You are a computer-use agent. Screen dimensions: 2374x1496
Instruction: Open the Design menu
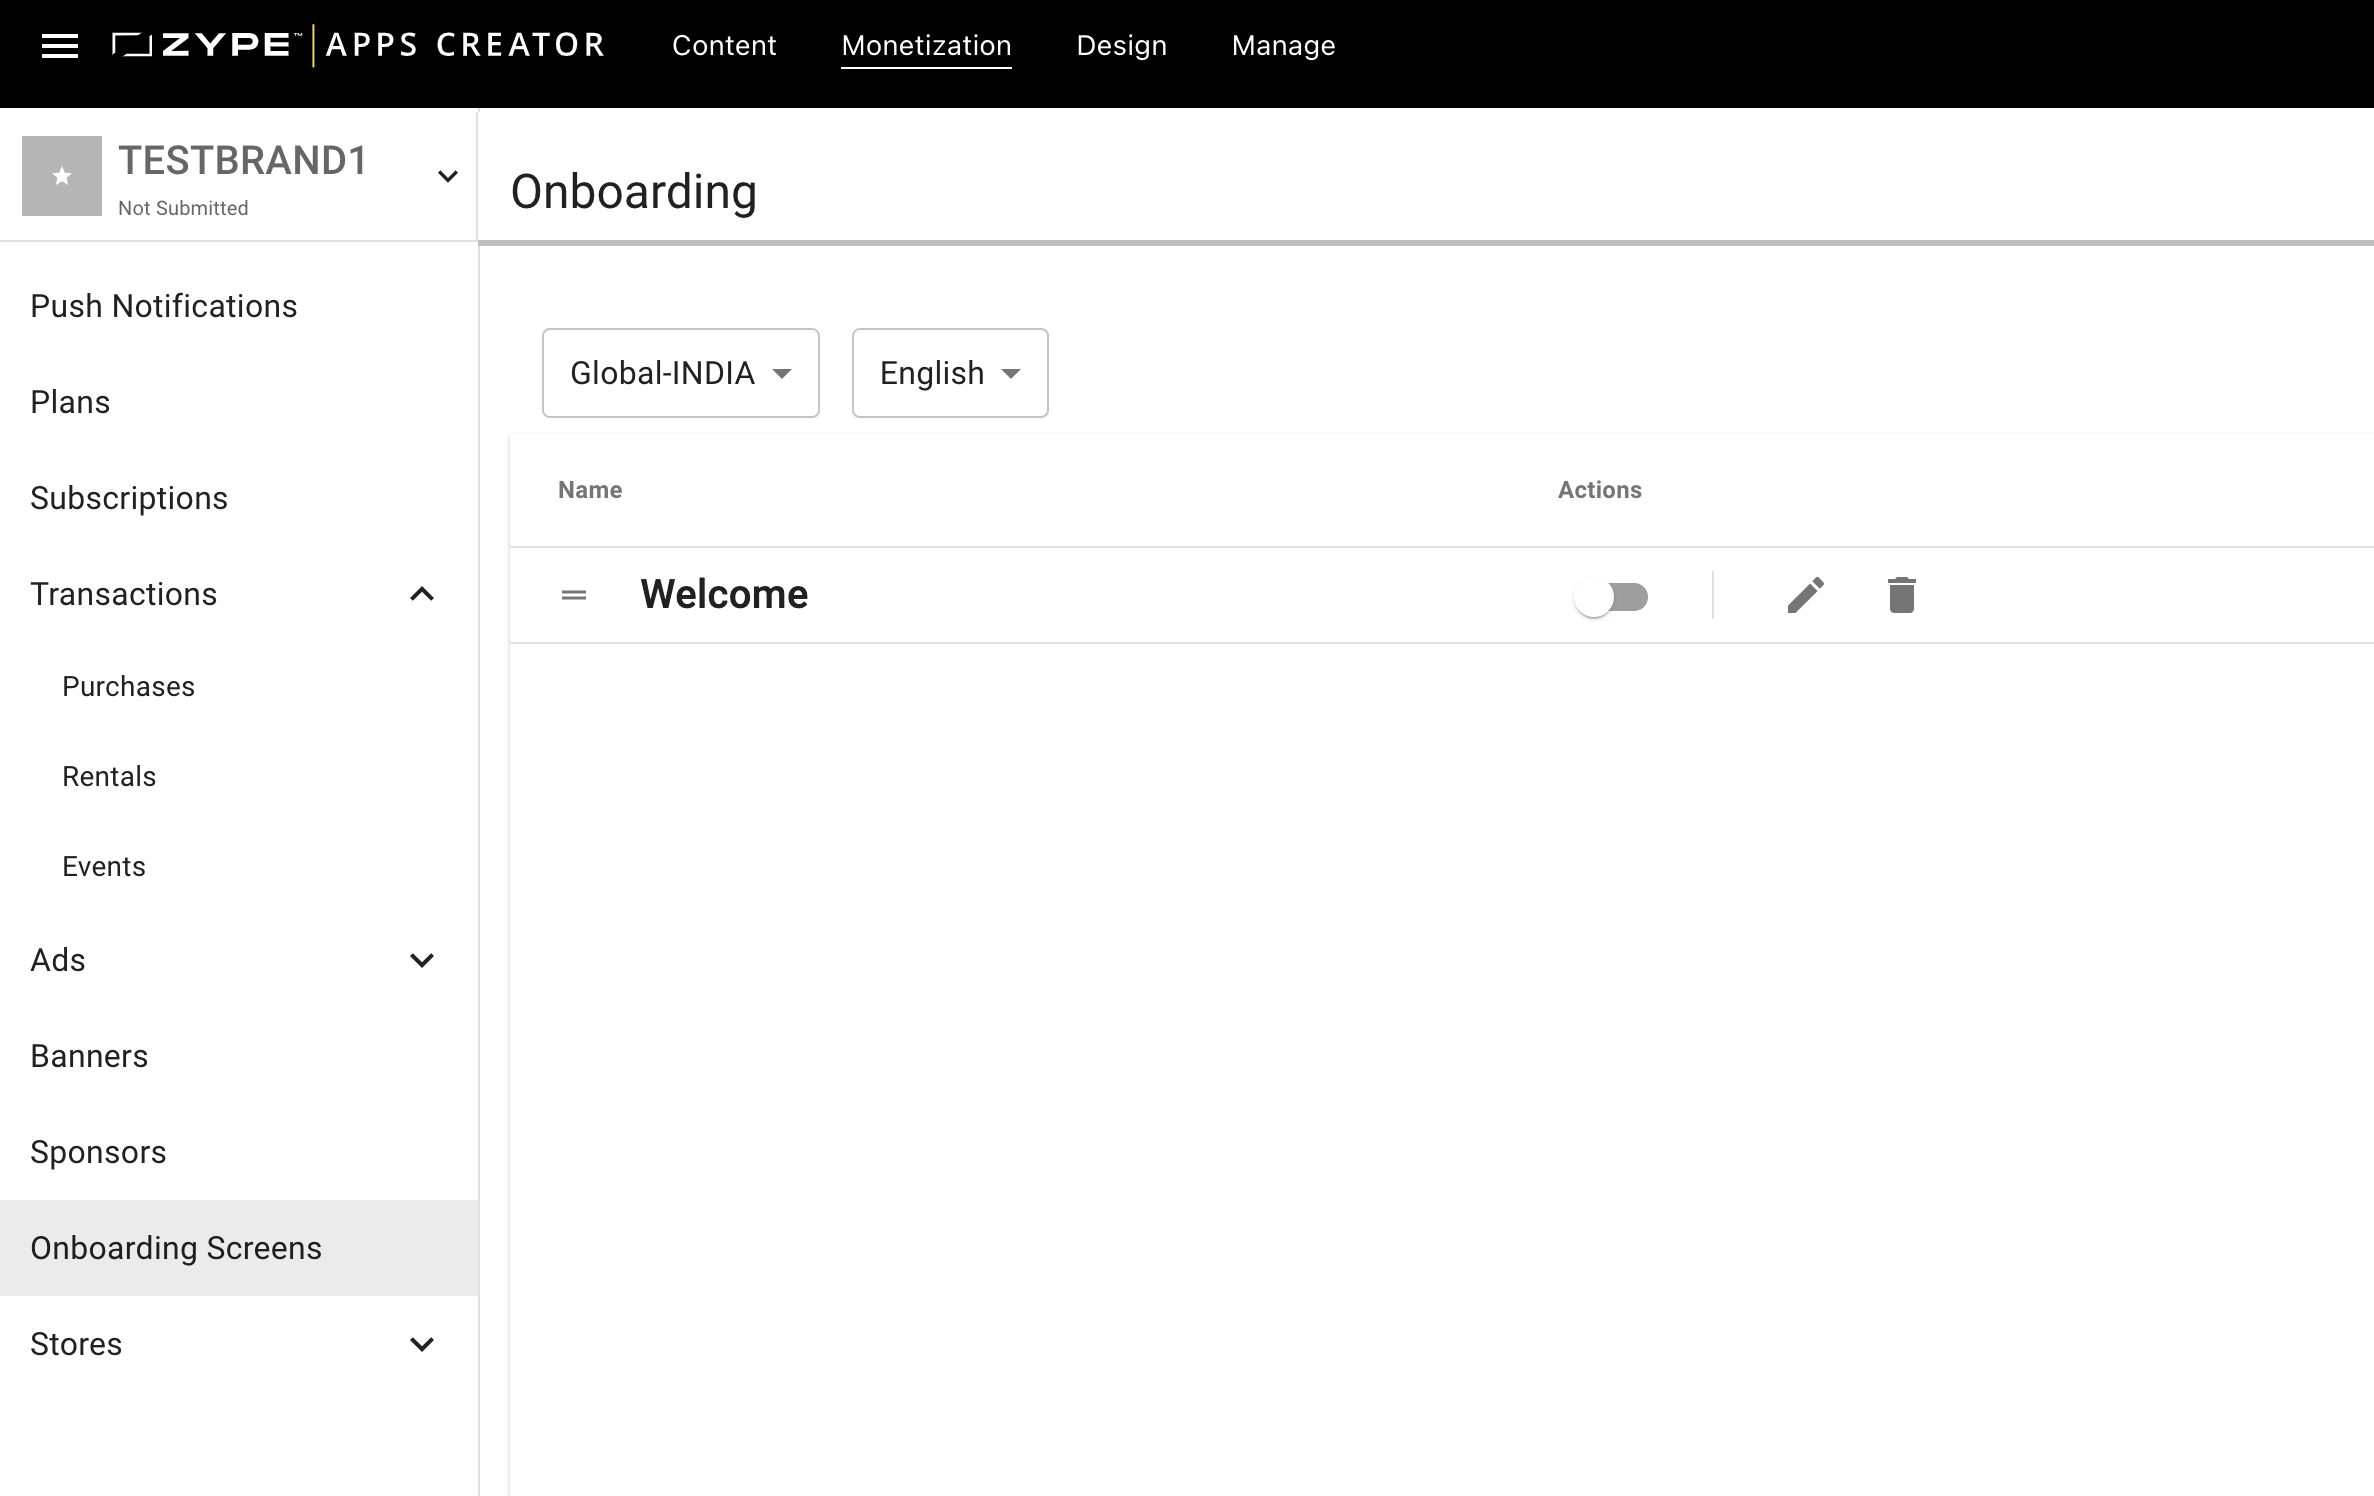click(x=1122, y=46)
